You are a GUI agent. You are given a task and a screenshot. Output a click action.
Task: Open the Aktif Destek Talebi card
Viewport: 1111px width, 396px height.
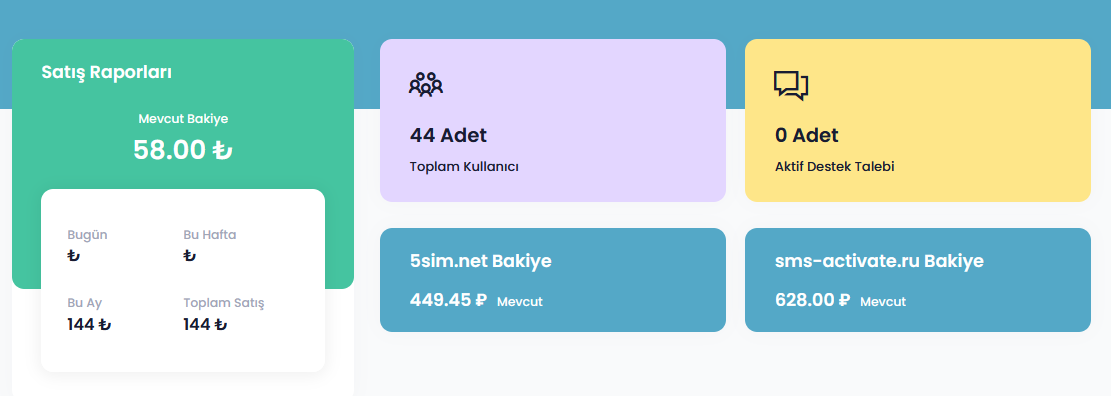918,120
